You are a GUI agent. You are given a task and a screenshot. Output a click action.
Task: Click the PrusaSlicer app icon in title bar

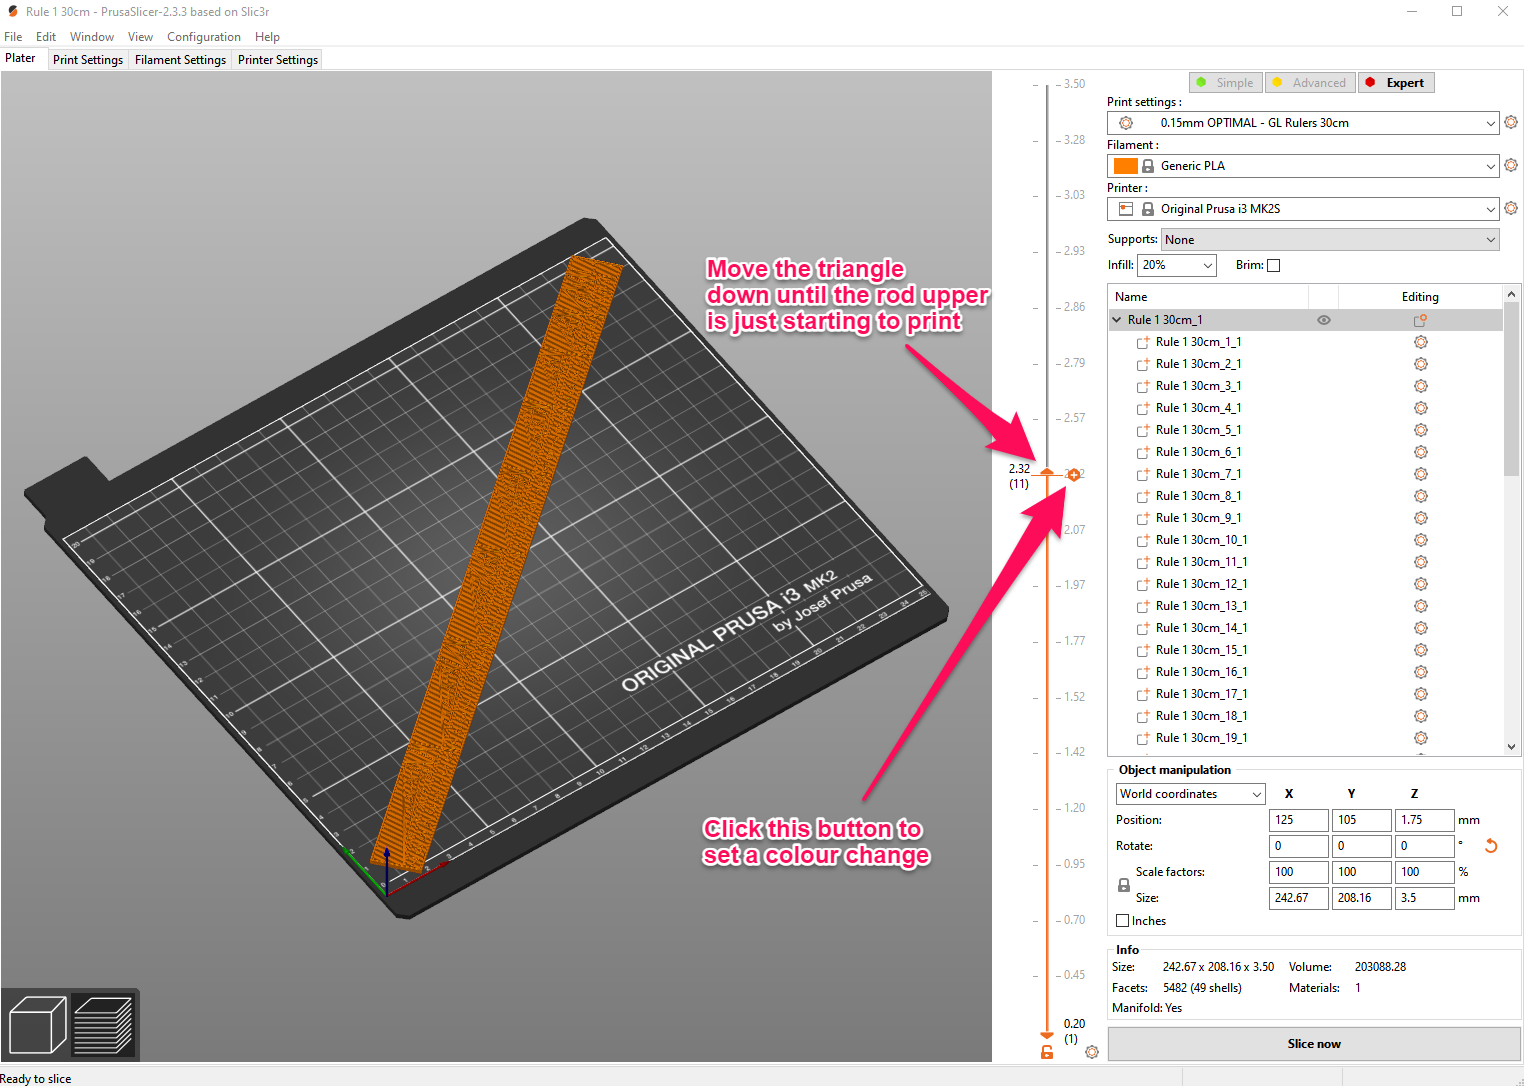click(13, 11)
